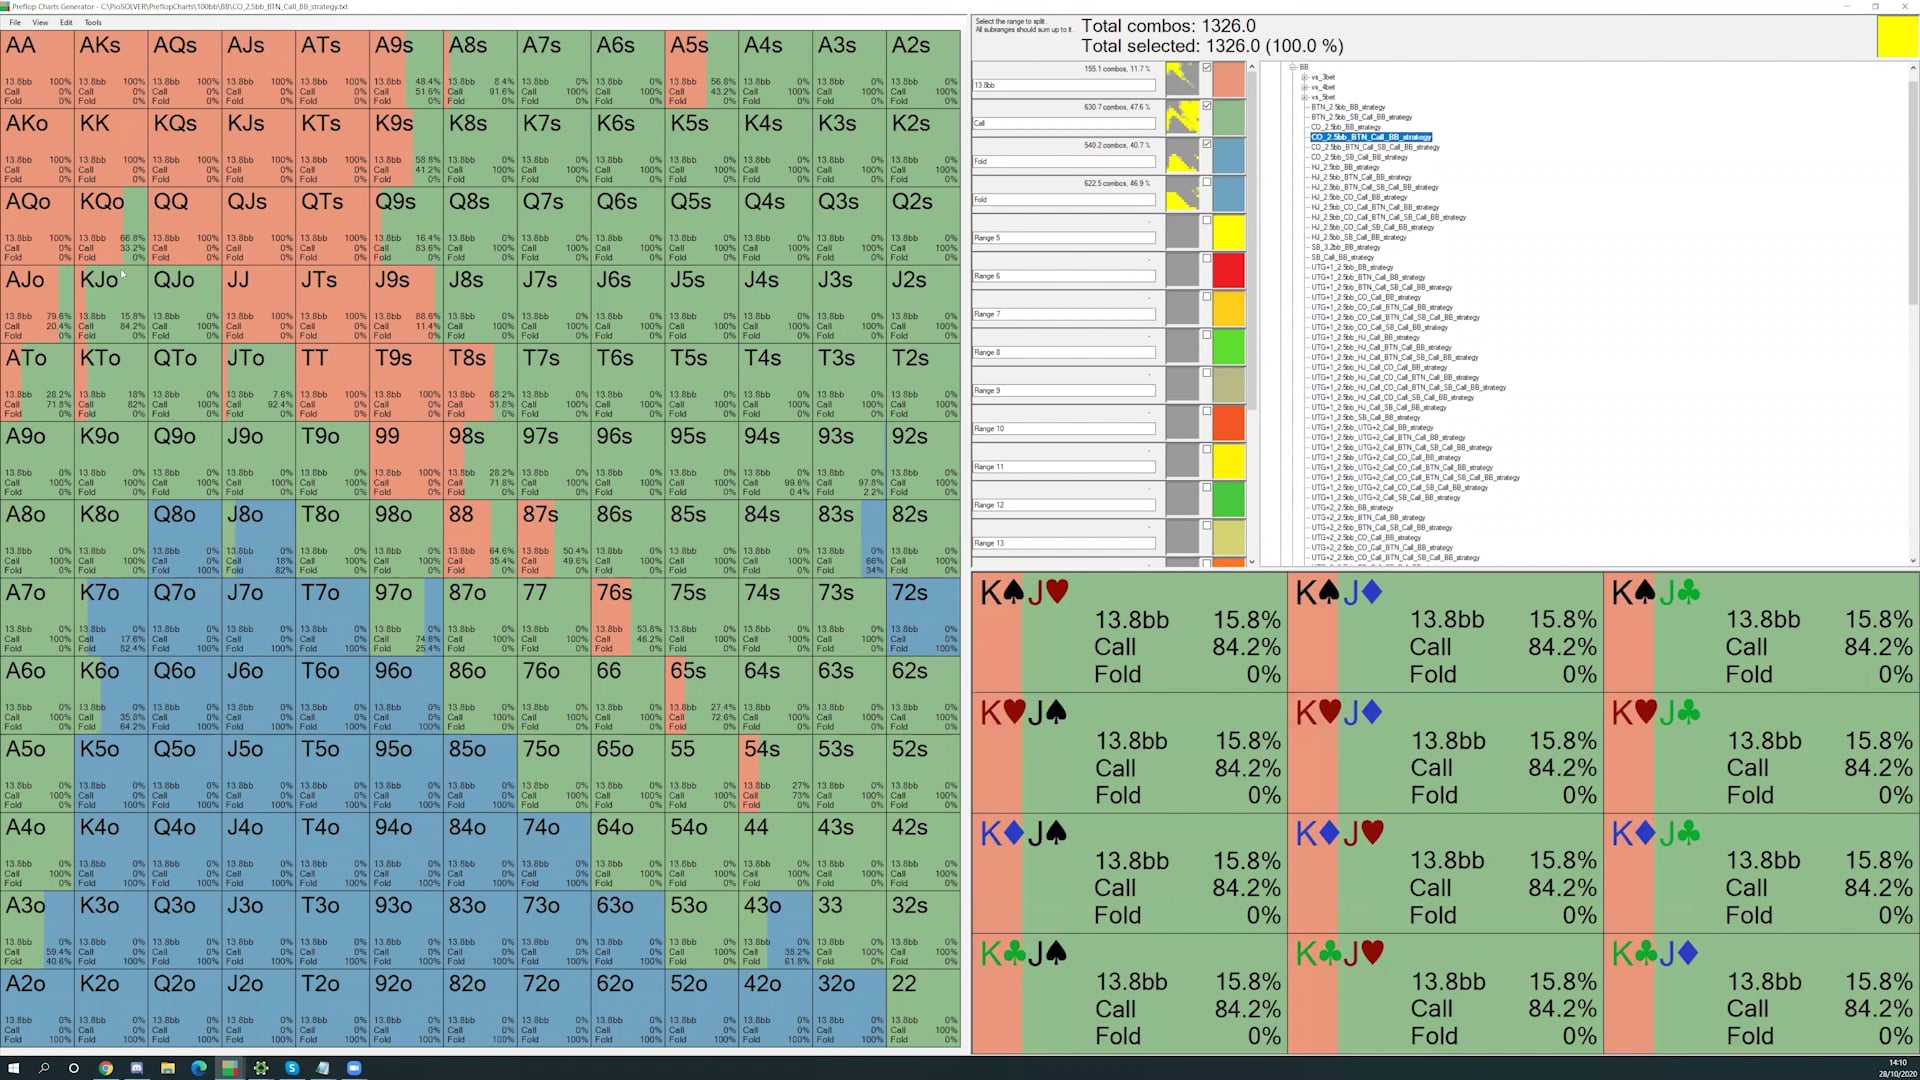Uncheck the Call range checkbox
Screen dimensions: 1920x1080
[x=1207, y=106]
